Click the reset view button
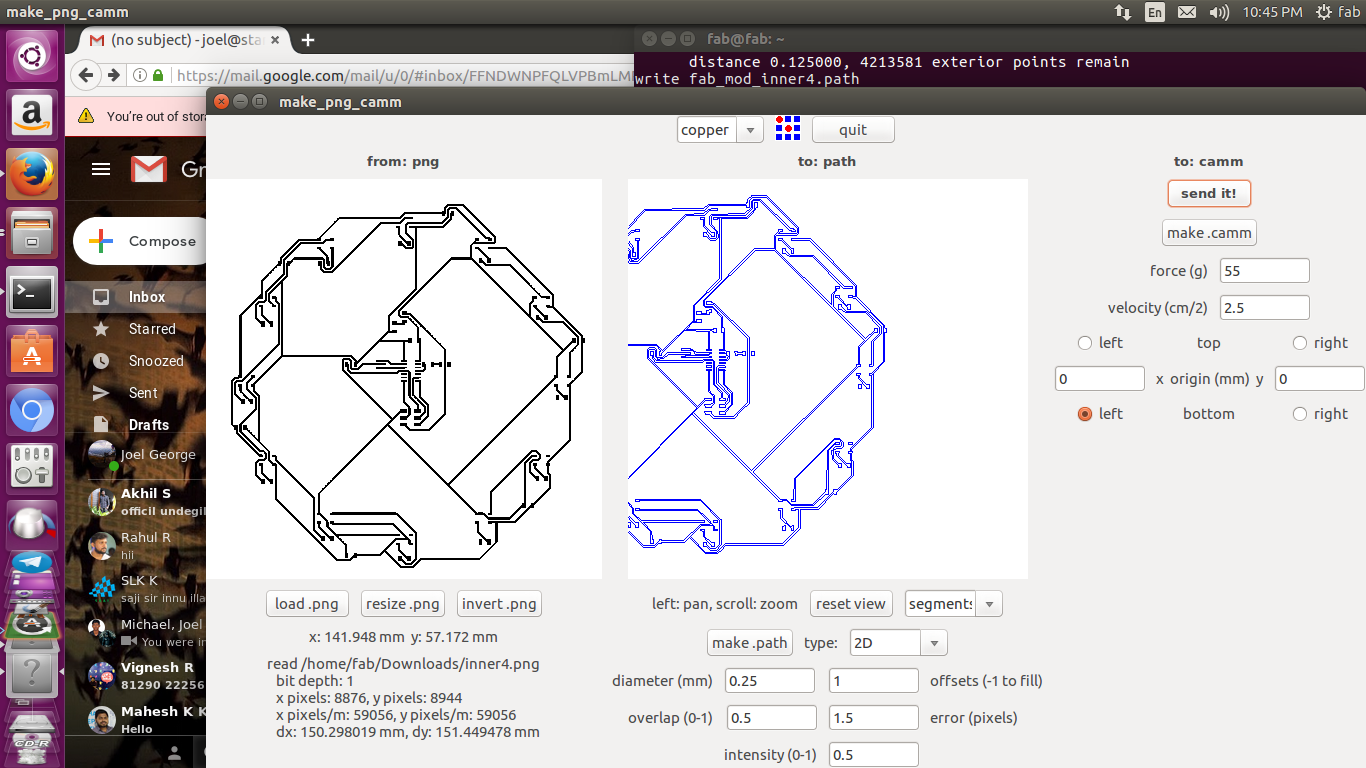The height and width of the screenshot is (768, 1366). (x=851, y=604)
